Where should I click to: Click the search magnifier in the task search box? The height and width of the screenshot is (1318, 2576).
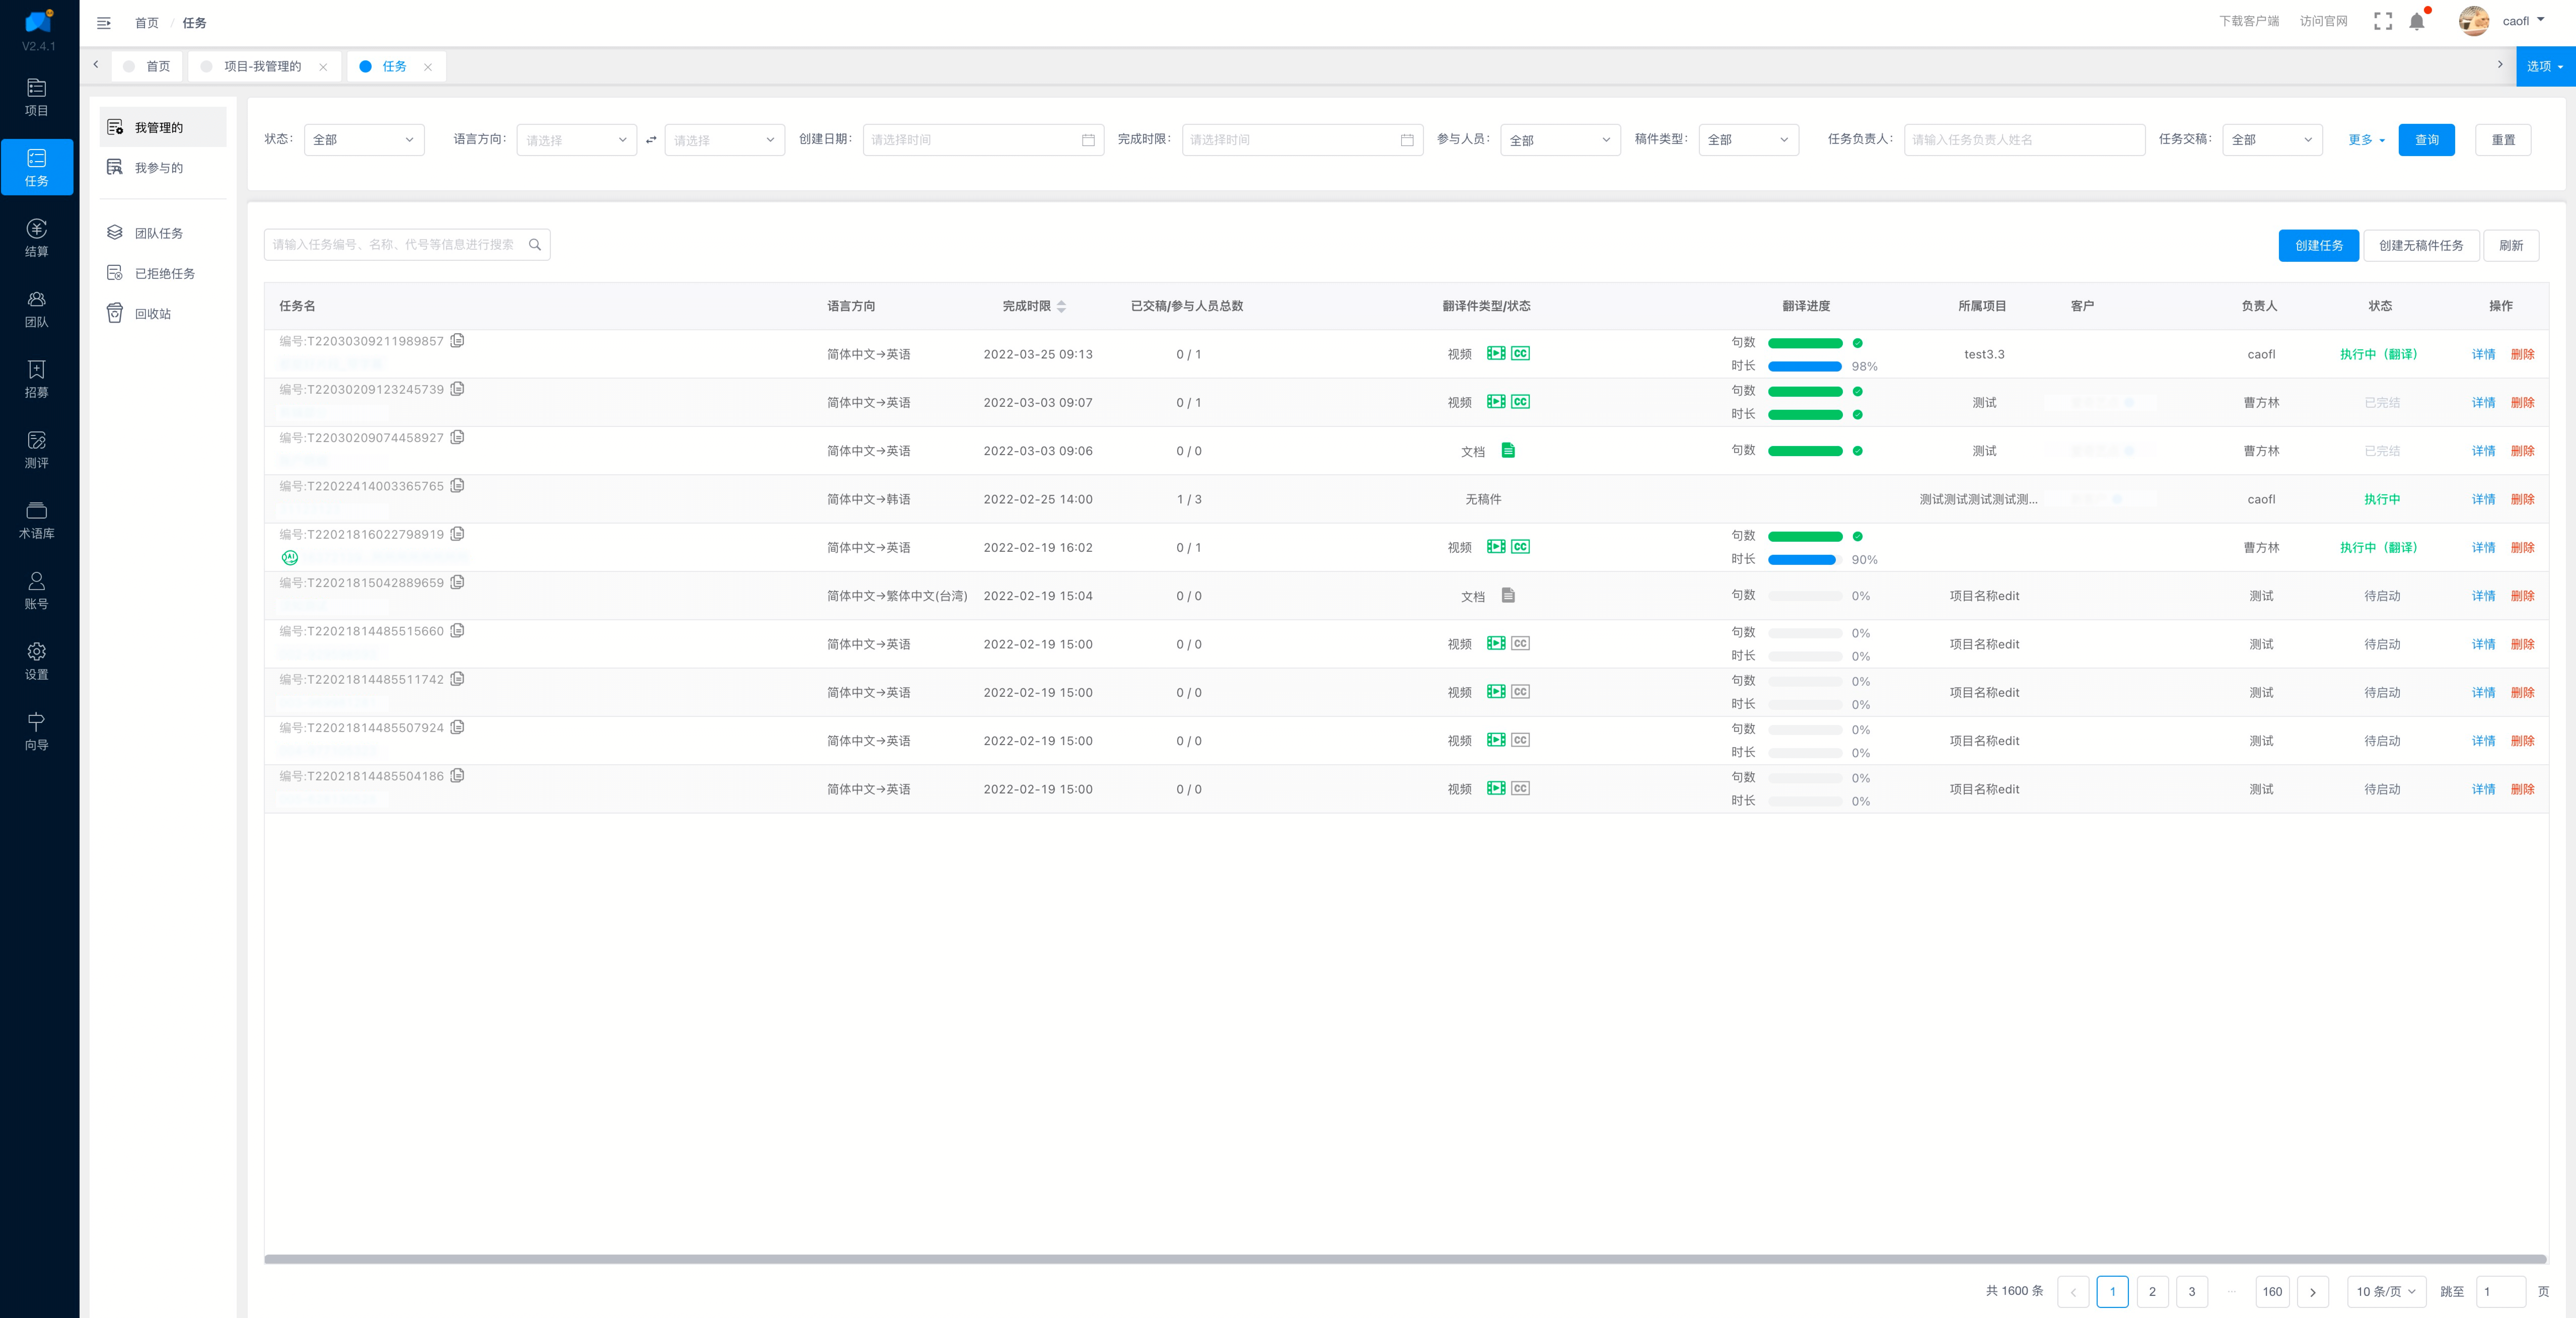535,245
